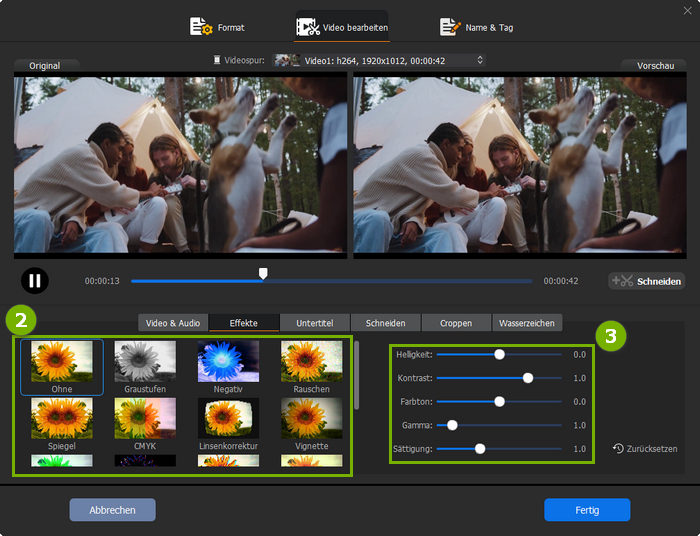This screenshot has width=700, height=536.
Task: Click the Original label
Action: point(45,66)
